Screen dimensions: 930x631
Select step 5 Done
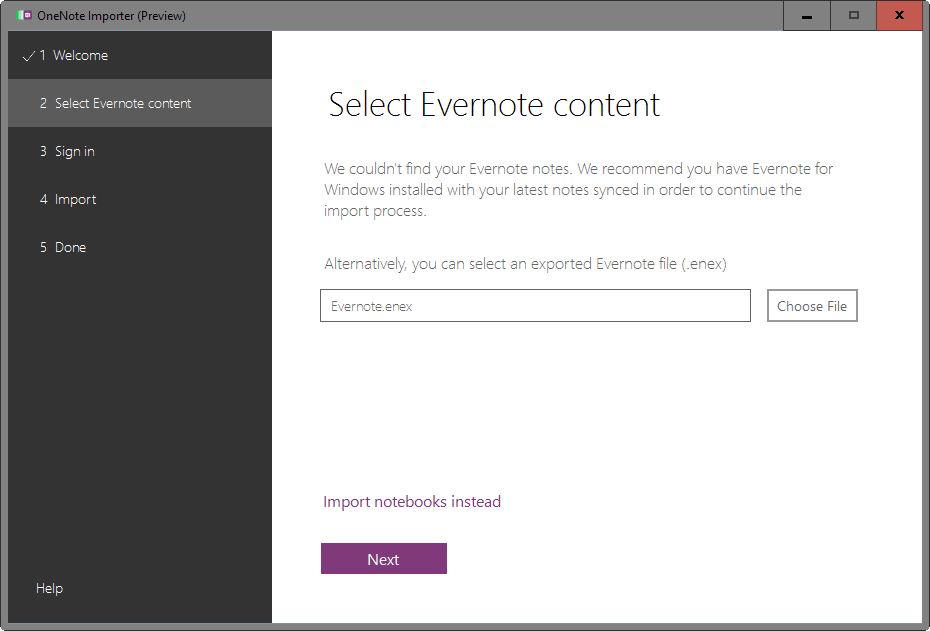tap(140, 247)
